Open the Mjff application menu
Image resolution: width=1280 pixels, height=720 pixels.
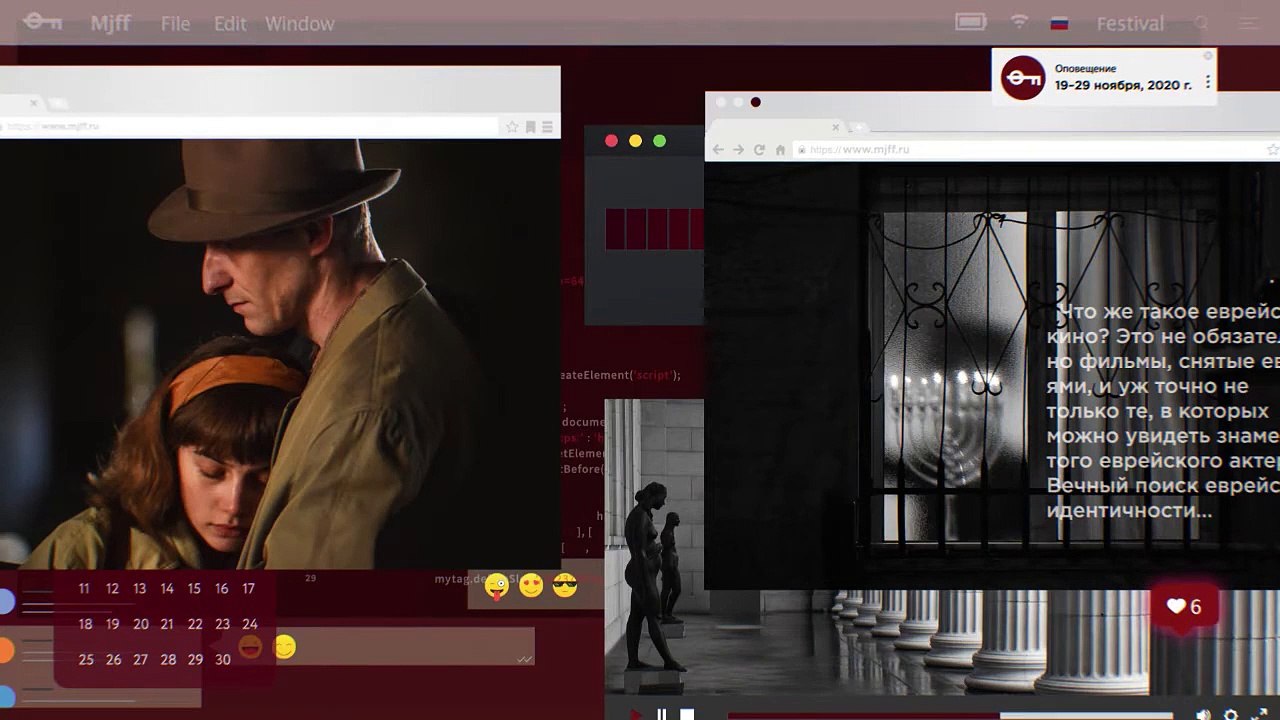click(x=110, y=23)
